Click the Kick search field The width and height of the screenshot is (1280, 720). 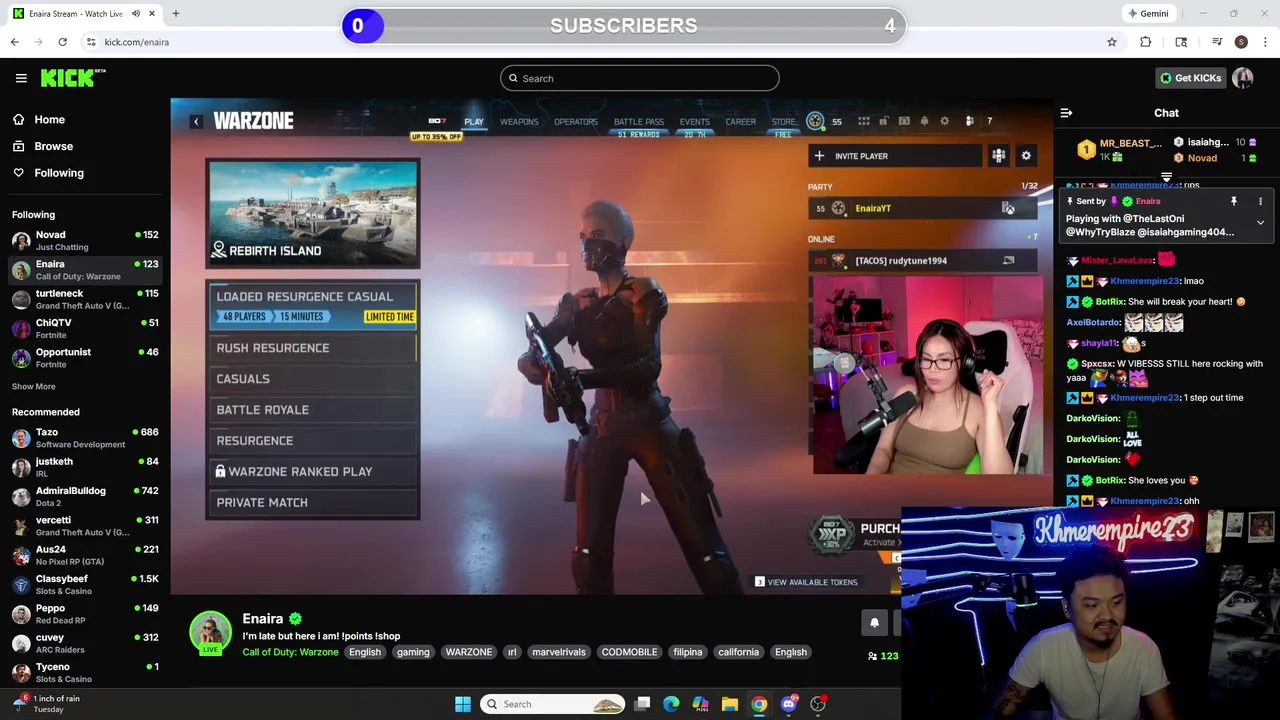click(x=640, y=78)
